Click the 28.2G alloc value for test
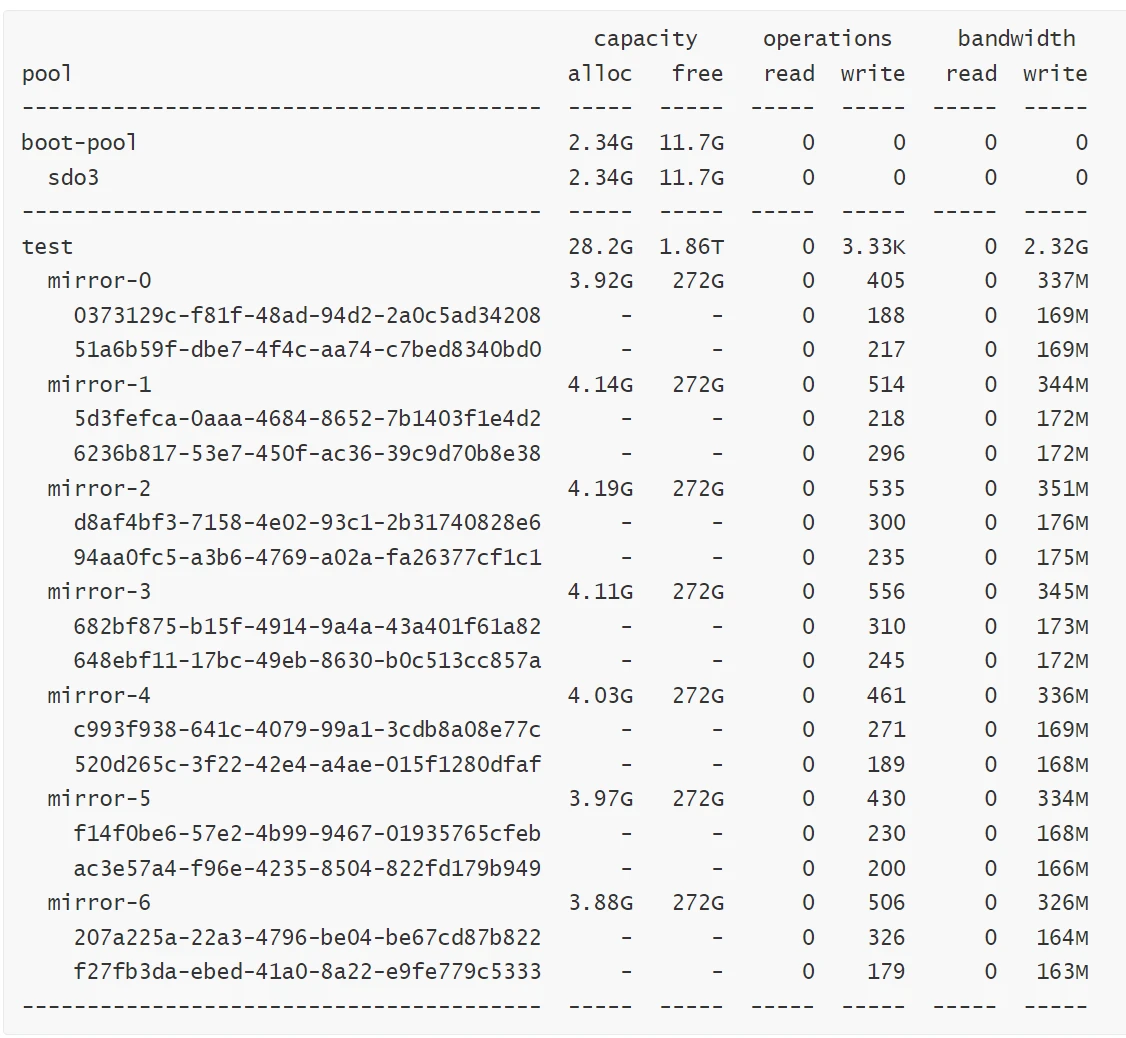Image resolution: width=1126 pixels, height=1038 pixels. tap(600, 247)
